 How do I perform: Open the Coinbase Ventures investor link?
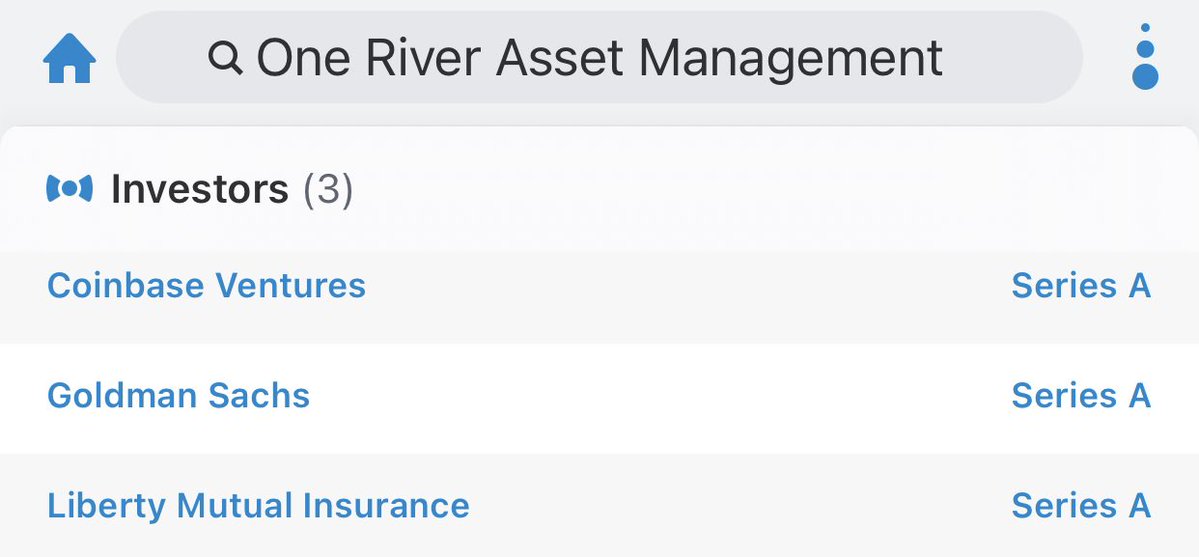tap(206, 286)
